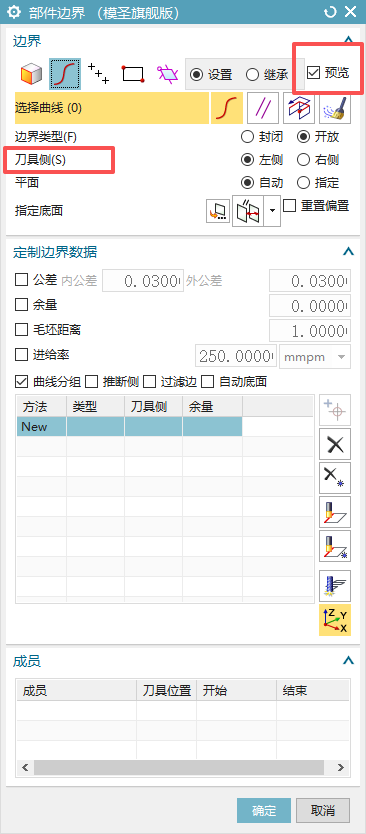Click the purple crossed-out boundary icon
The height and width of the screenshot is (834, 366).
(167, 74)
